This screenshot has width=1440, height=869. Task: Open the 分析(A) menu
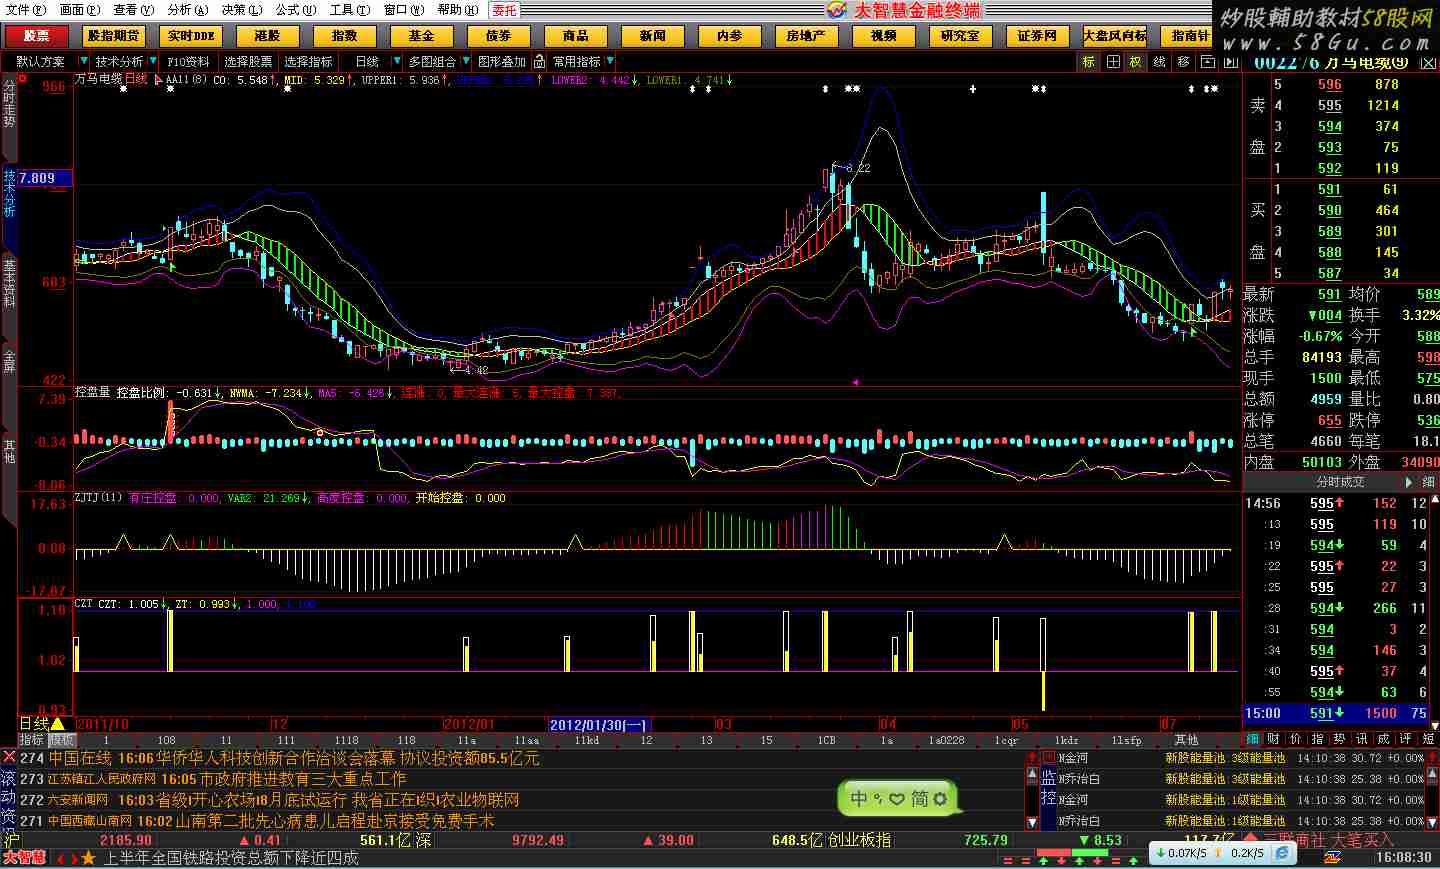tap(187, 10)
